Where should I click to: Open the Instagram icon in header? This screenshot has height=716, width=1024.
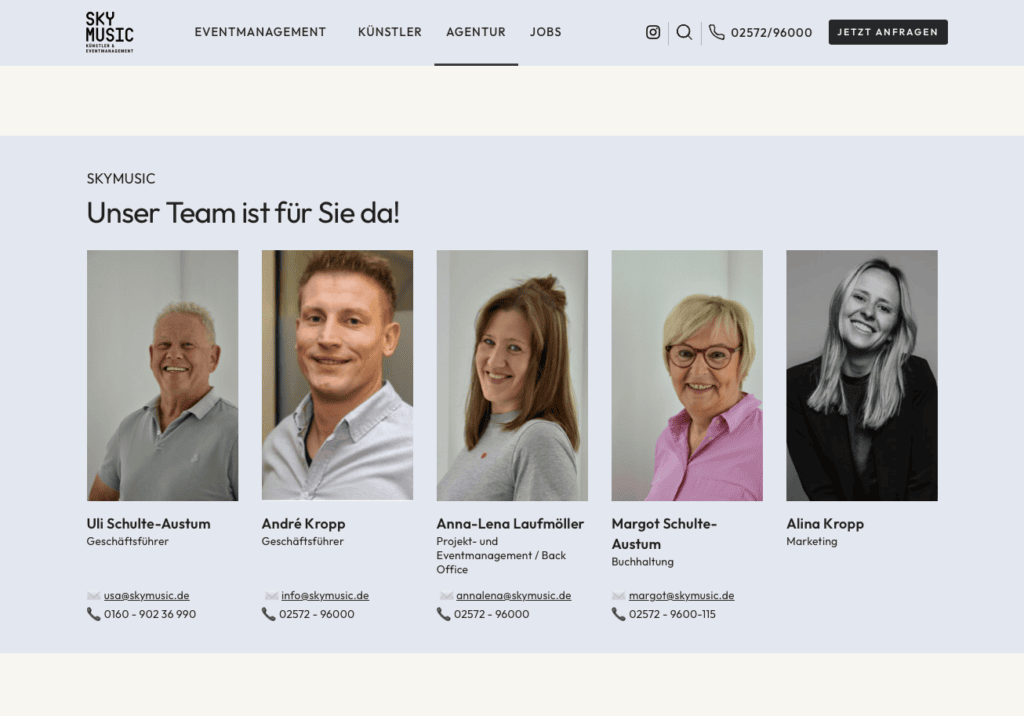pos(653,32)
